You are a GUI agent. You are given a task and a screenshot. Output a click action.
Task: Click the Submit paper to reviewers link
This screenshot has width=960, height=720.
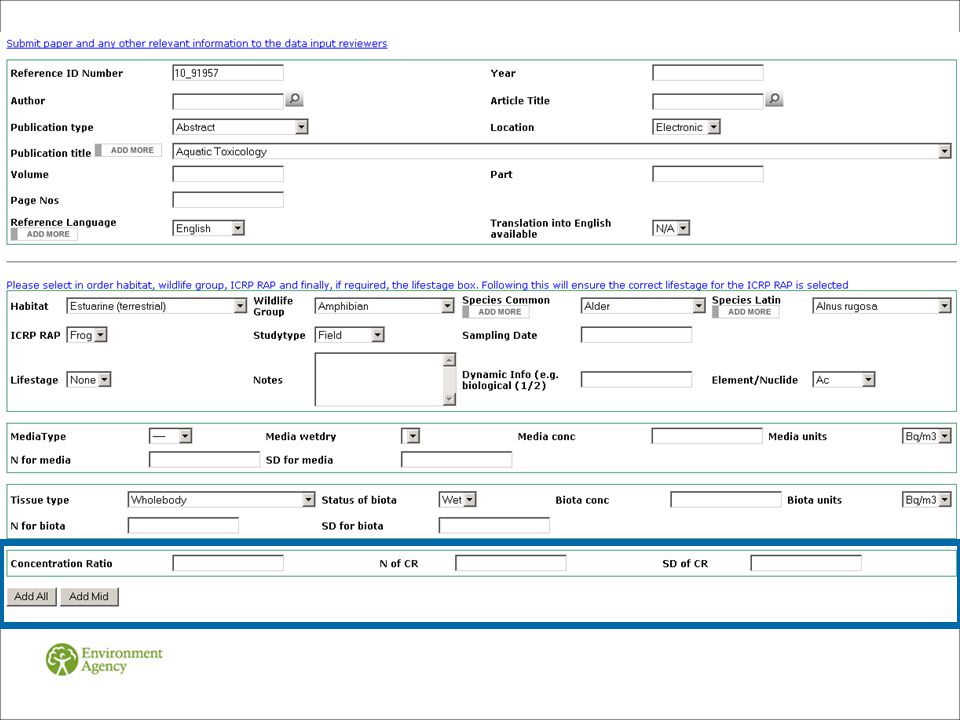tap(197, 43)
